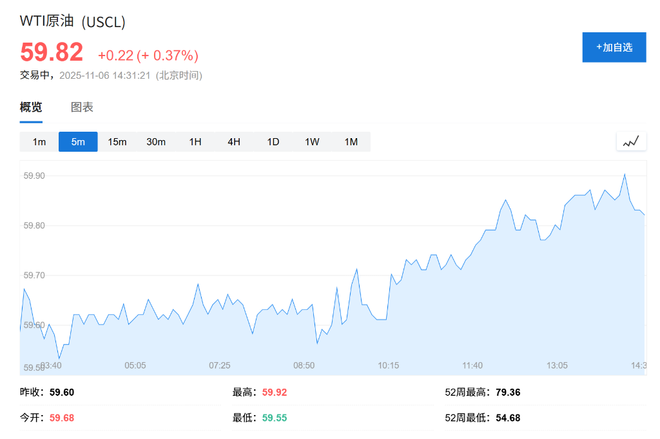
Task: Change chart interval to 4H
Action: (x=234, y=142)
